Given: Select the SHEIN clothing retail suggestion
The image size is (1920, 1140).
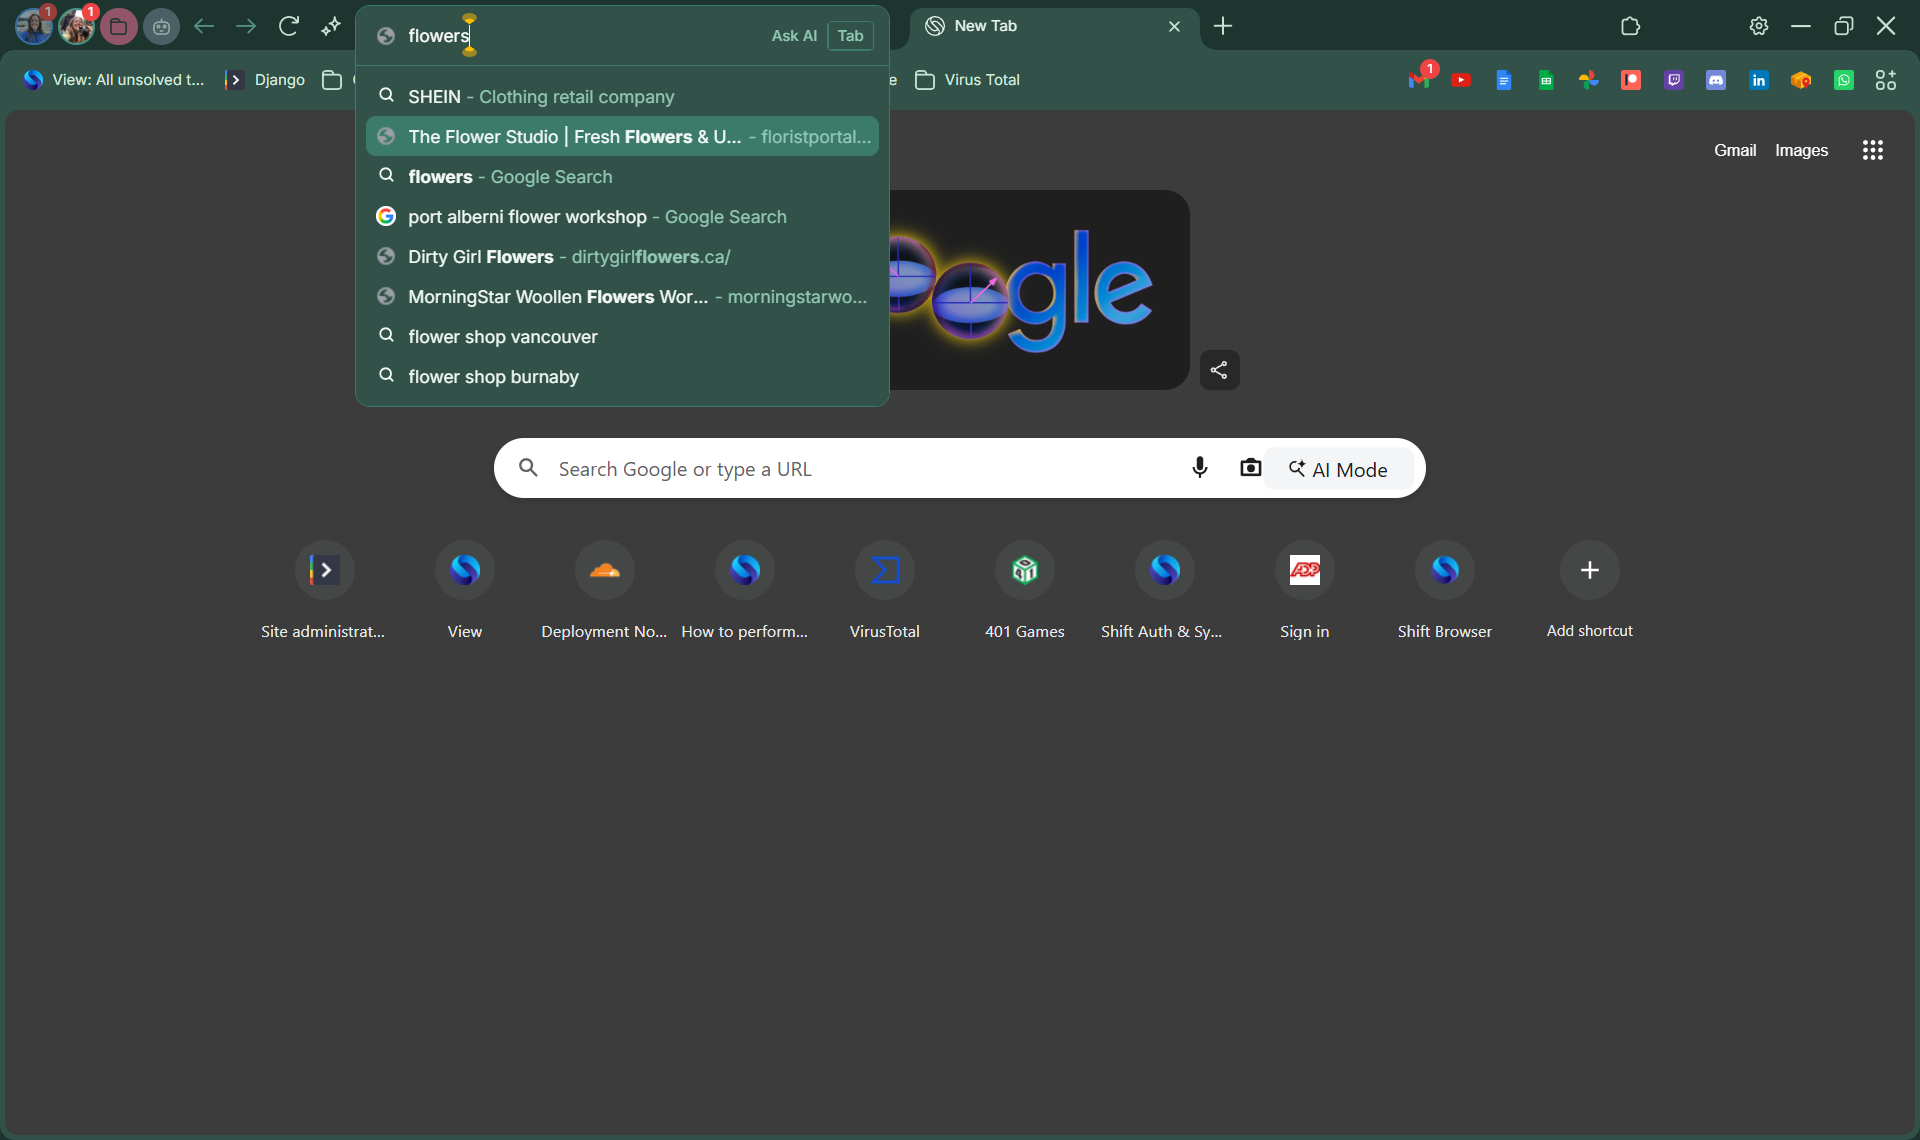Looking at the screenshot, I should pos(622,97).
